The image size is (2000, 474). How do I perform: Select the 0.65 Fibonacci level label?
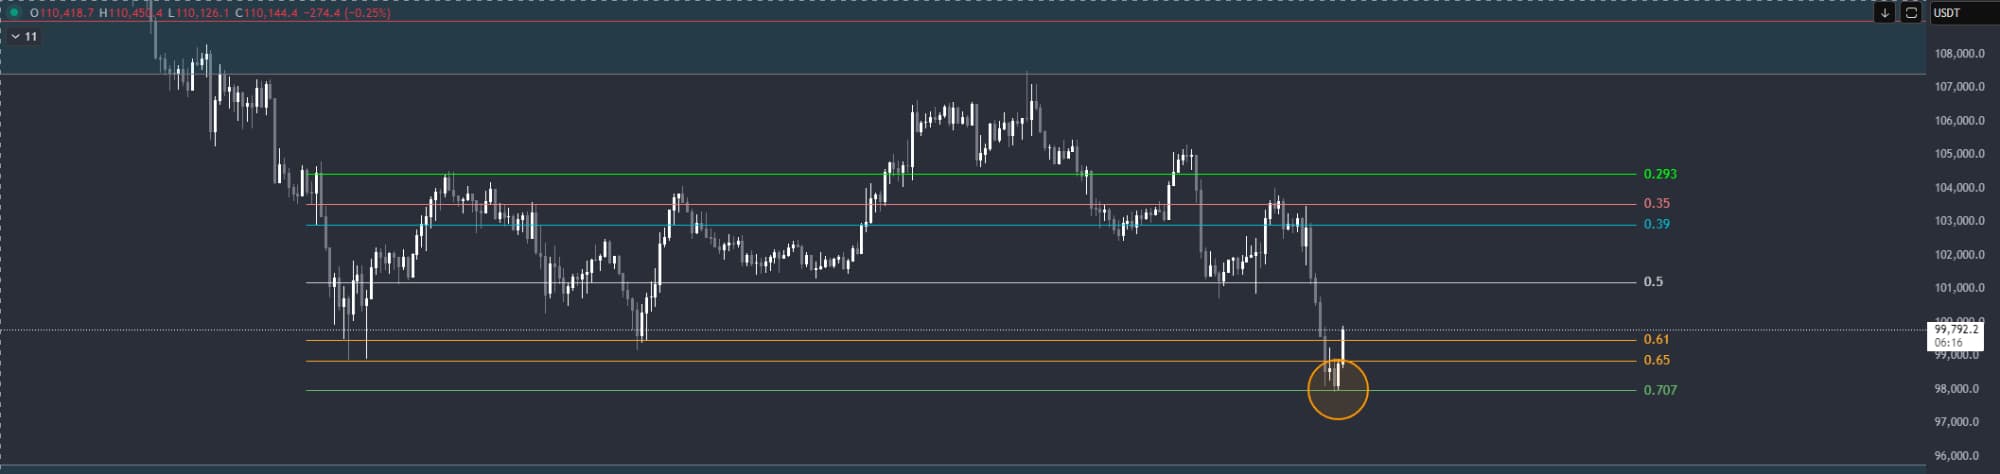tap(1656, 360)
